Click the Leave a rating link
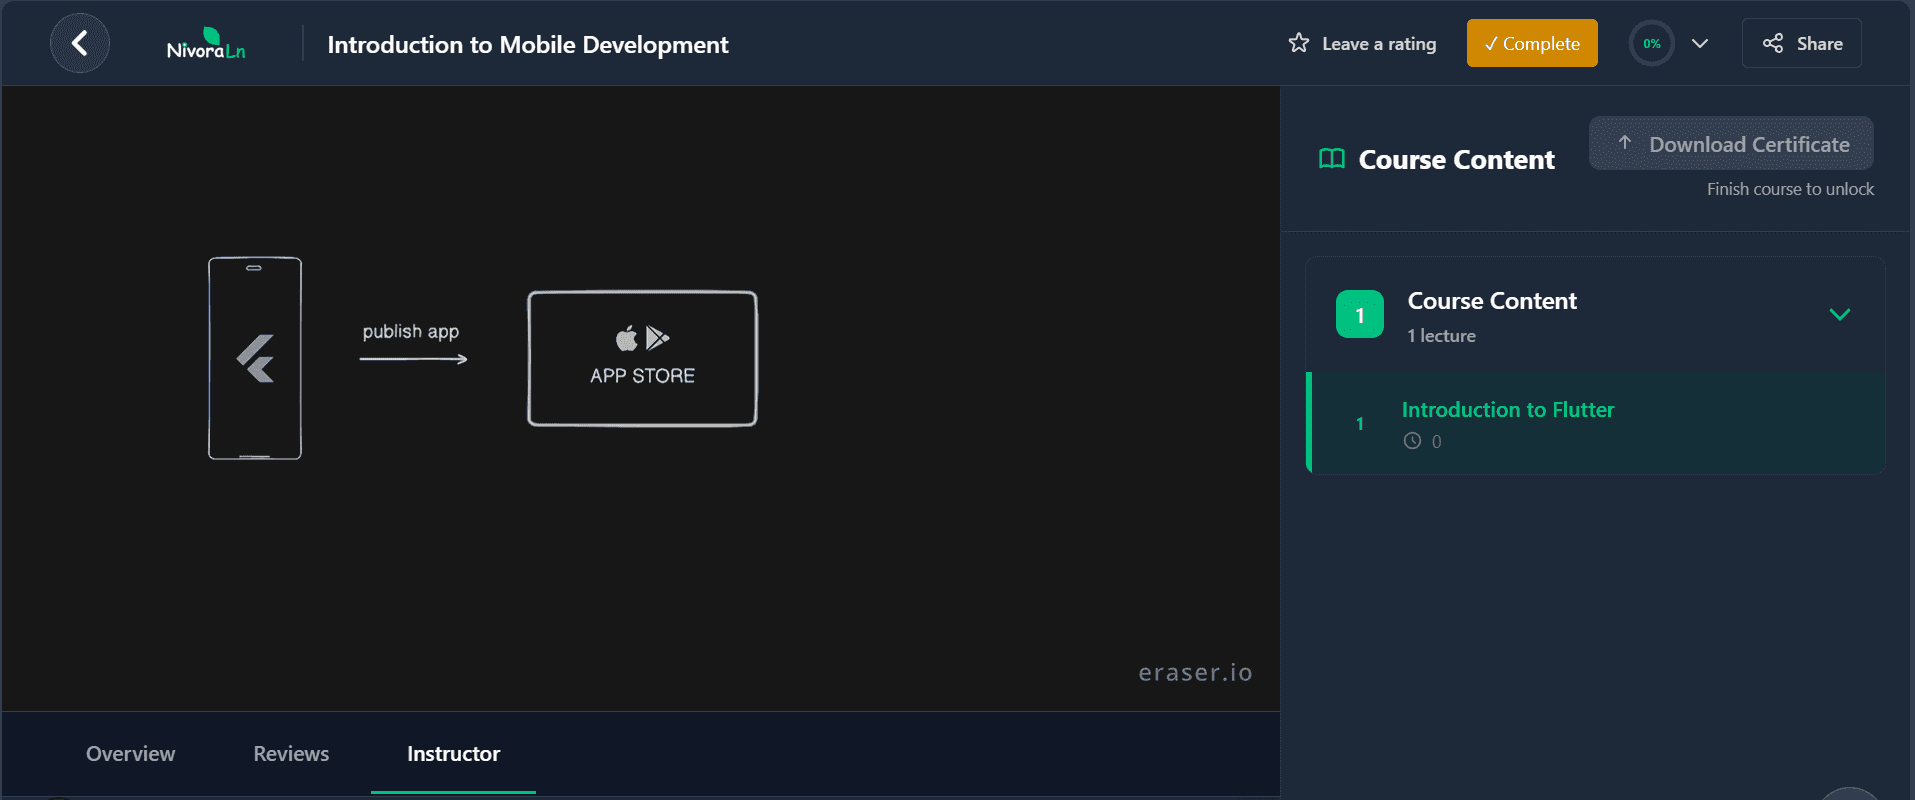1915x800 pixels. (1378, 44)
